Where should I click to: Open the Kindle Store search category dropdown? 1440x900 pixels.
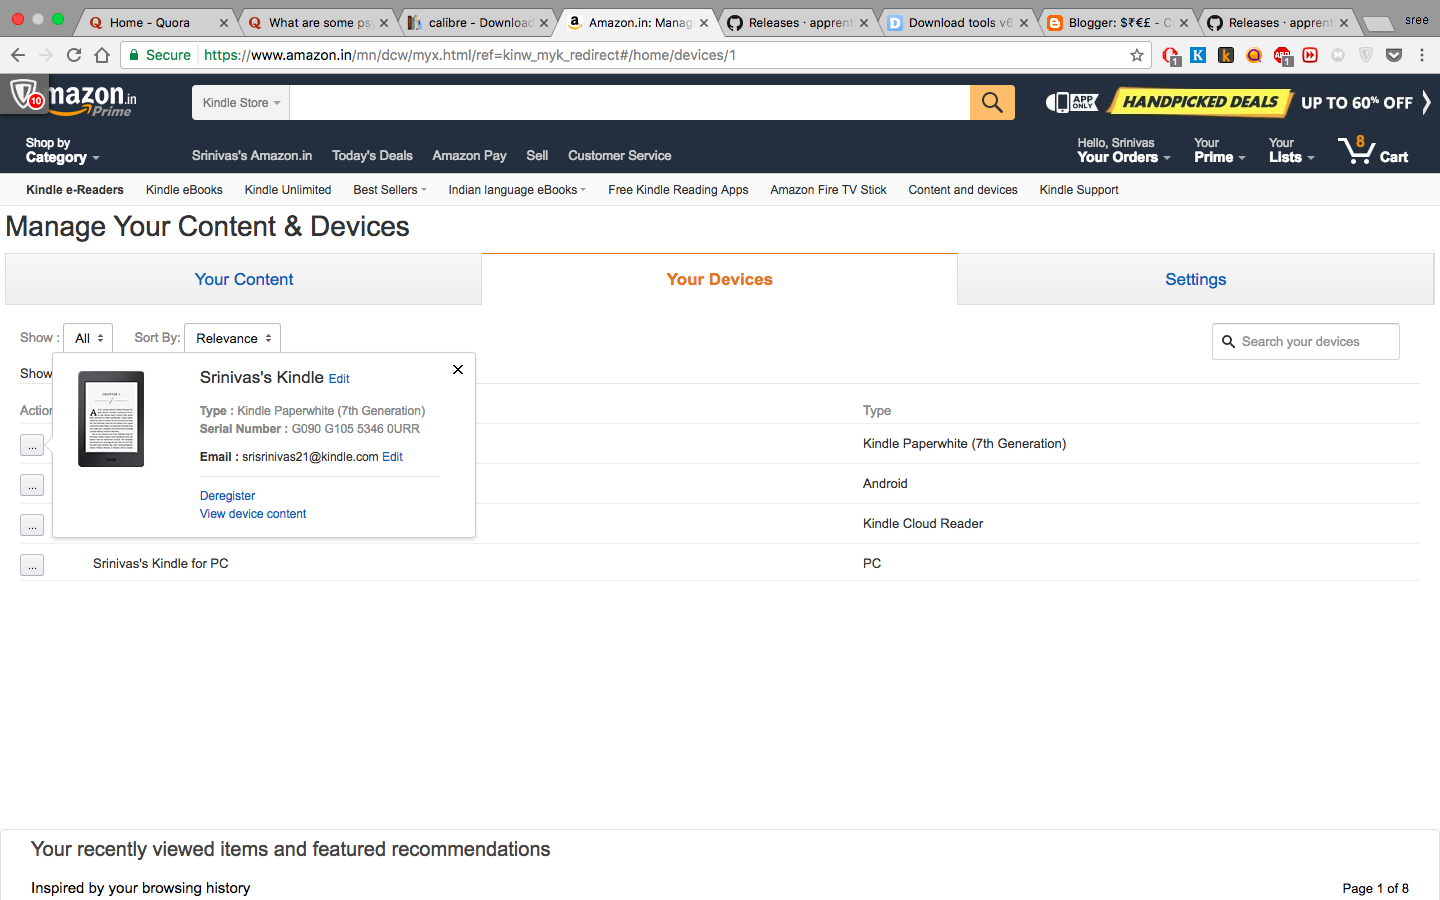coord(241,102)
